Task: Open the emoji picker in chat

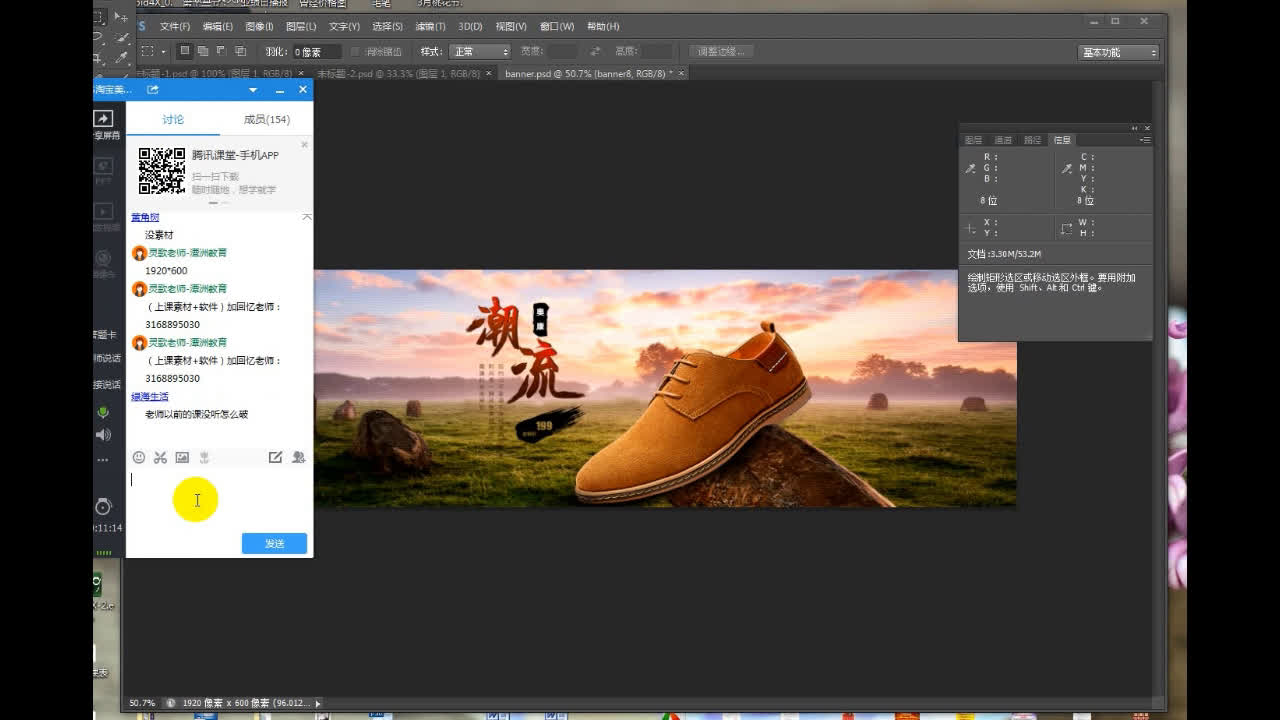Action: coord(139,457)
